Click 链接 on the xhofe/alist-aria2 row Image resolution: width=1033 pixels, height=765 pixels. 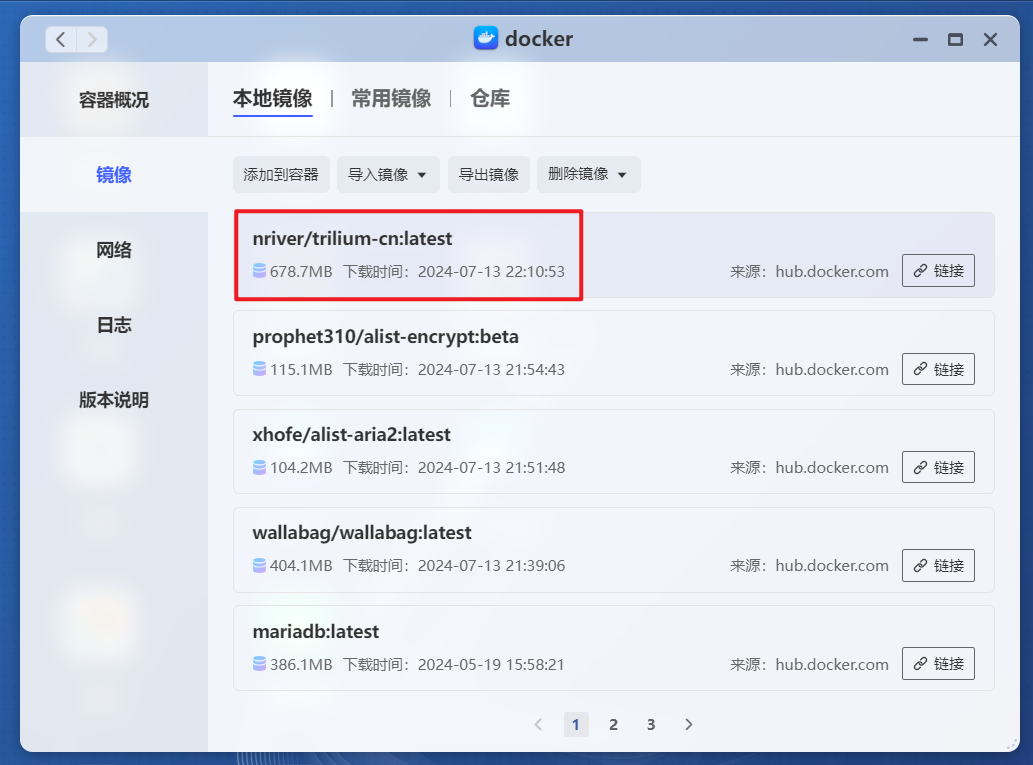tap(938, 467)
